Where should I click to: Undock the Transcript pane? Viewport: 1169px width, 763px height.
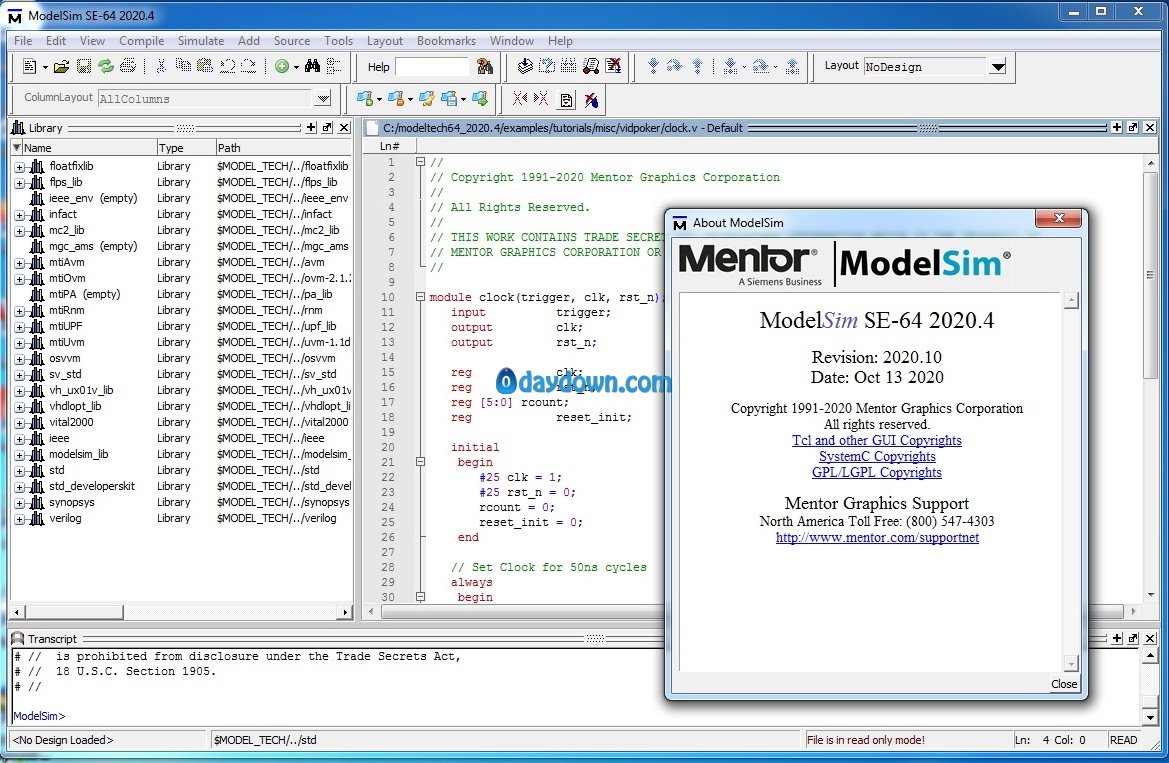pos(1133,638)
